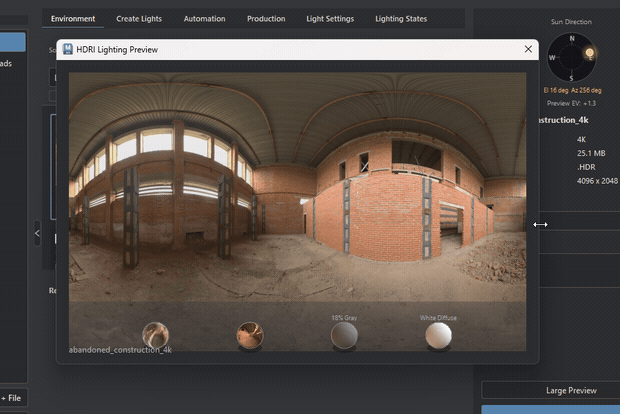Click the HDRI Lighting Preview app icon

tap(68, 49)
